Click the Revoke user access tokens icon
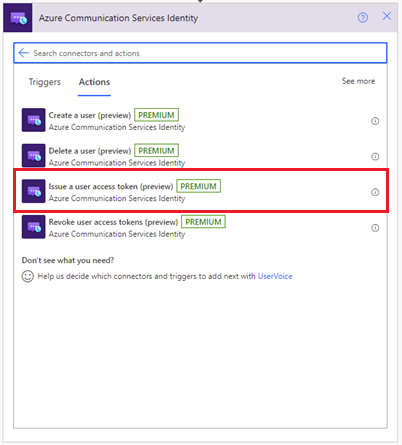Screen dimensions: 402x445 click(34, 227)
